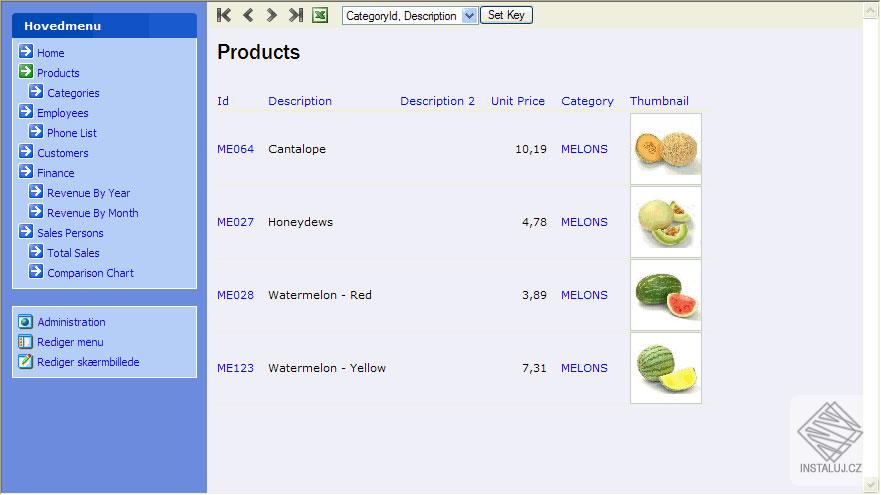Image resolution: width=881 pixels, height=495 pixels.
Task: Open the Revenue By Month link
Action: [x=93, y=213]
